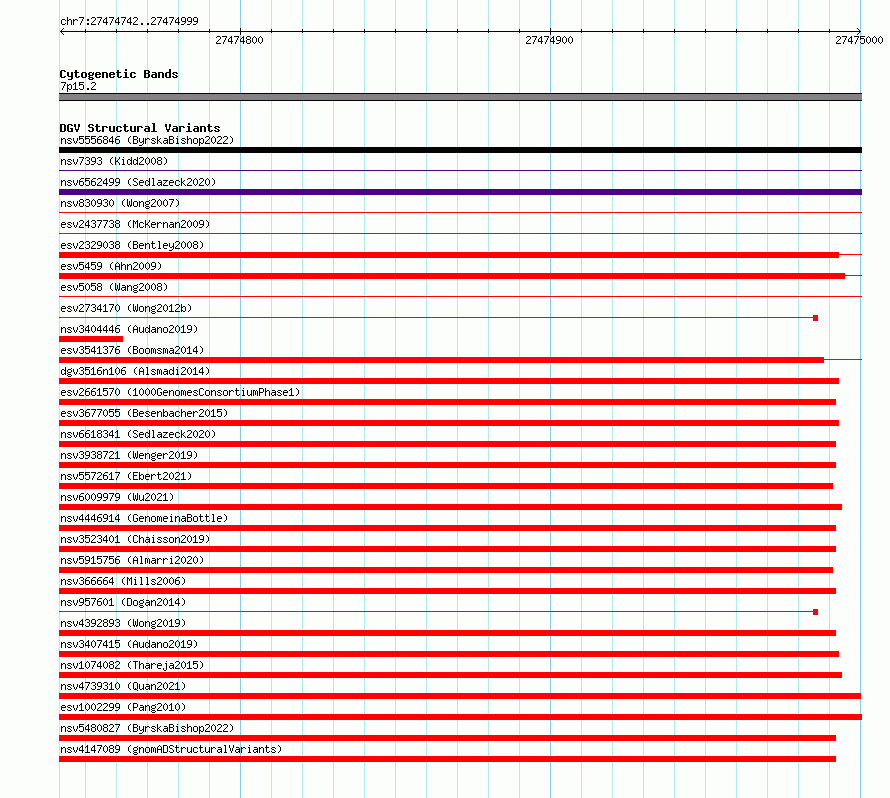Click the red square end marker of esv2734170

point(816,318)
